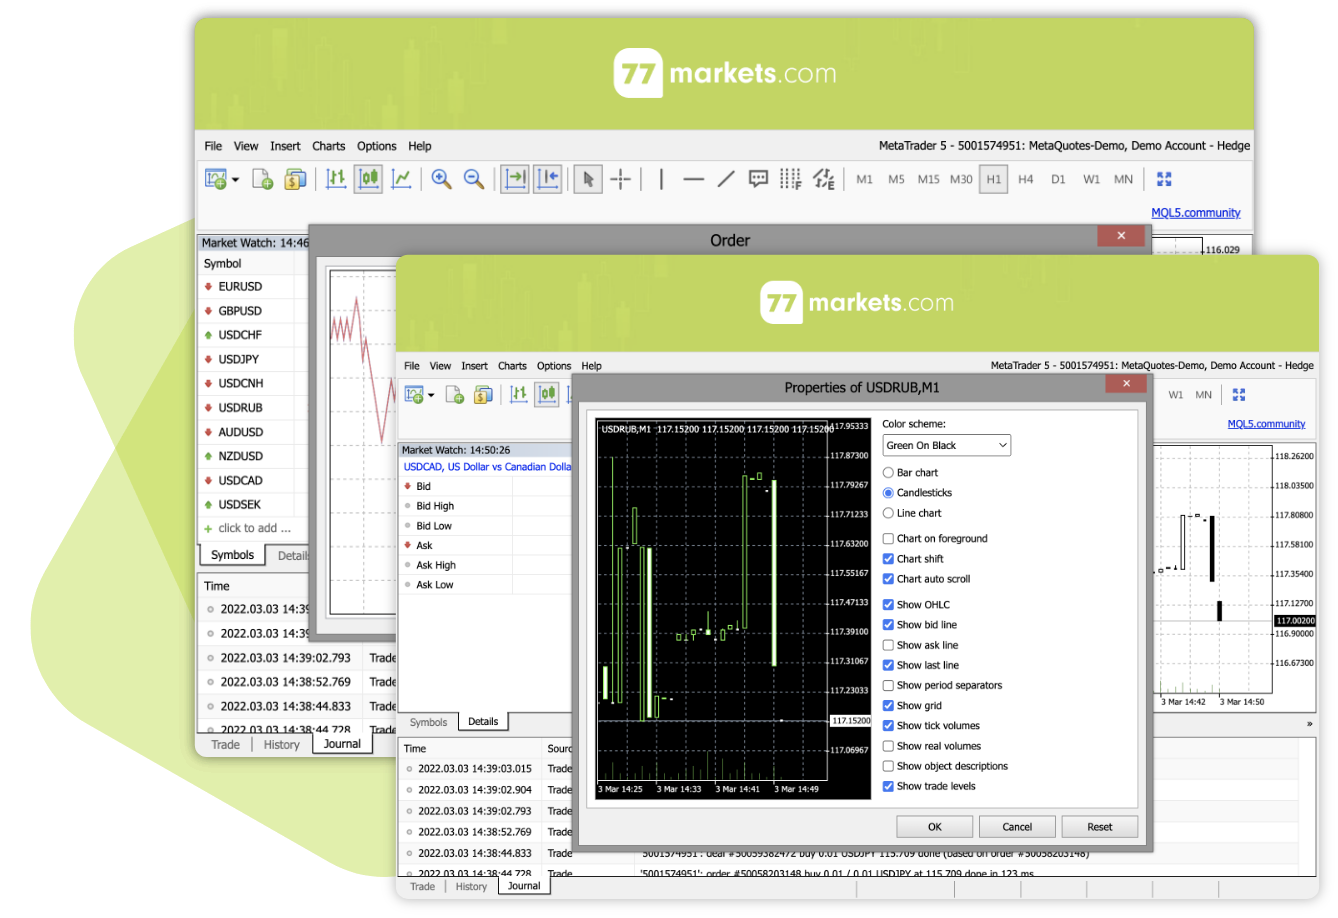Image resolution: width=1338 pixels, height=918 pixels.
Task: Switch to the Details tab in front window
Action: coord(483,721)
